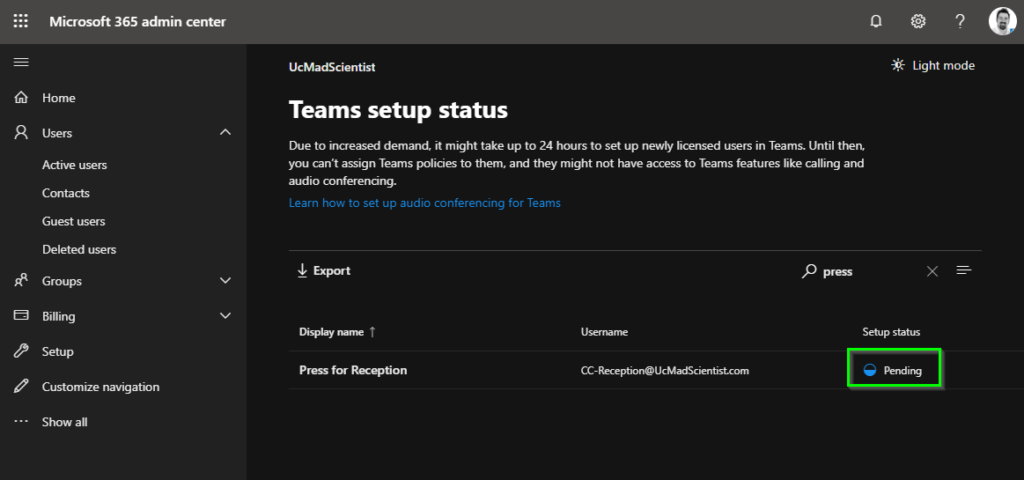This screenshot has width=1024, height=480.
Task: Sort by Display name column arrow
Action: click(x=372, y=332)
